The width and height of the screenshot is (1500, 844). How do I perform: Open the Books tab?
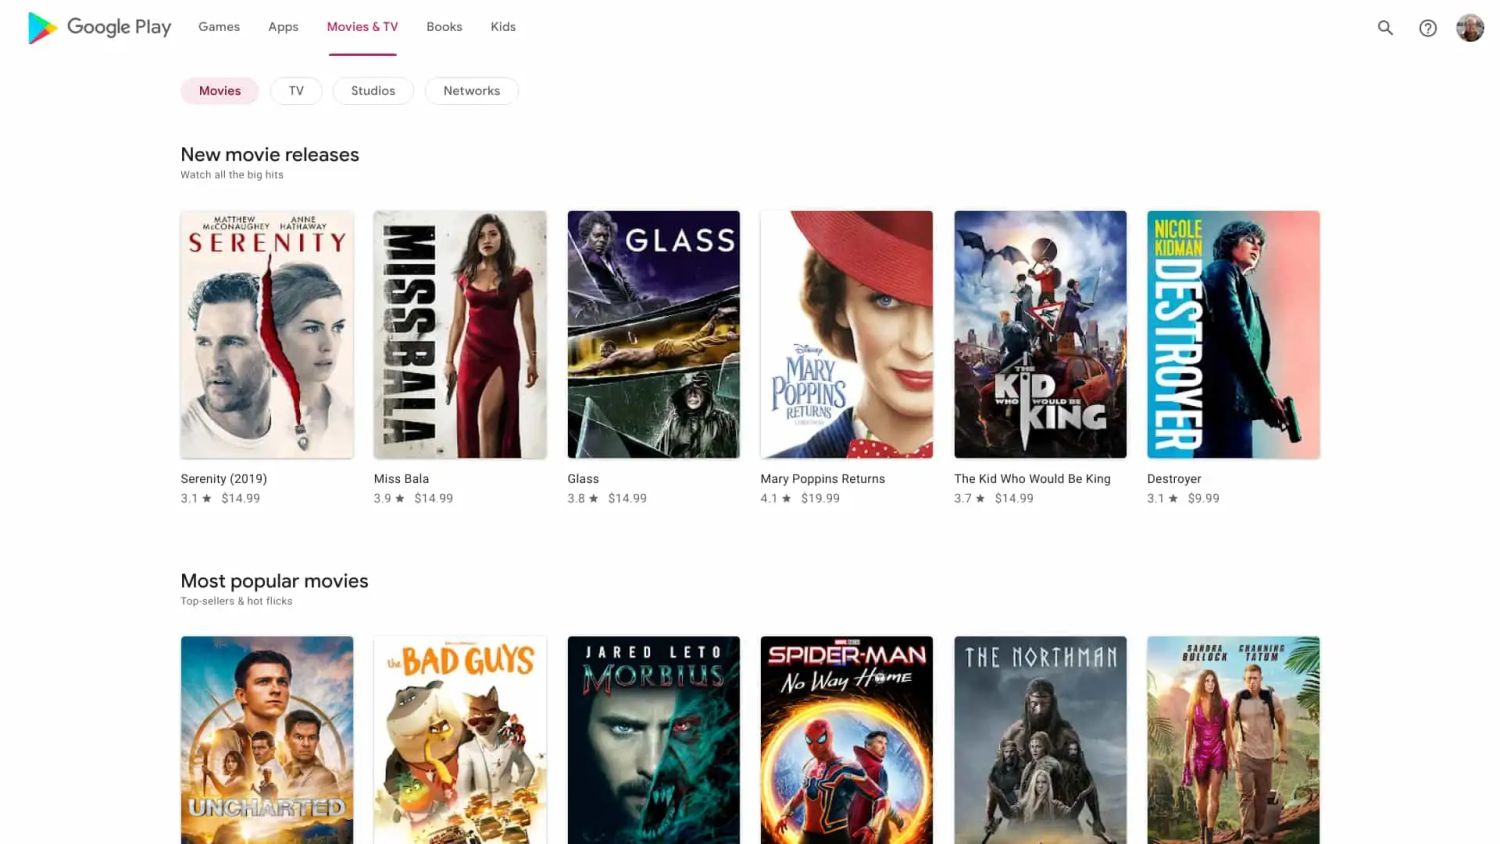coord(444,27)
